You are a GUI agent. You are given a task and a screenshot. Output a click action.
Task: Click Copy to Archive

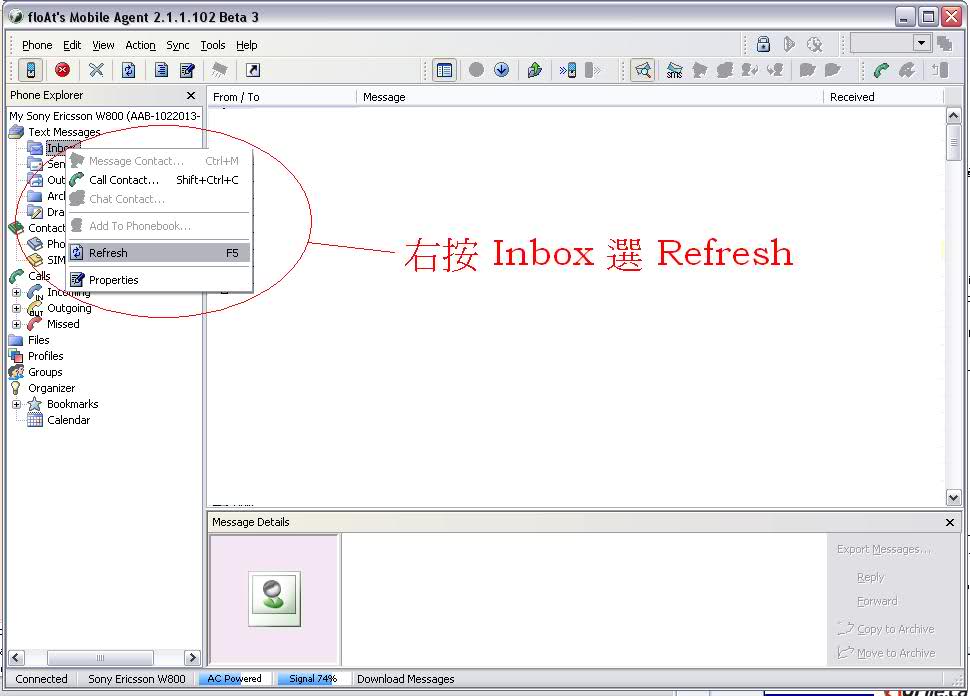pyautogui.click(x=886, y=629)
